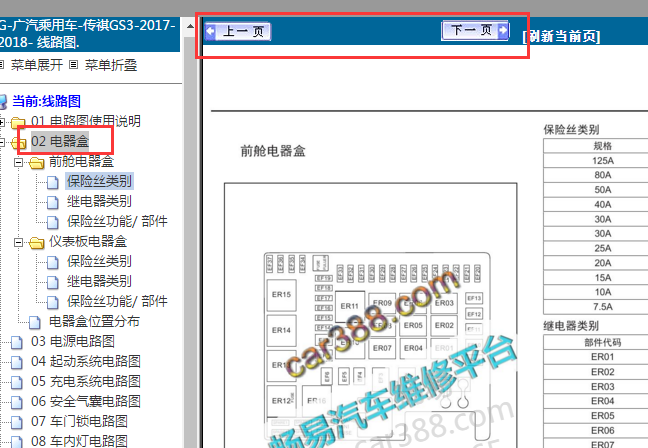Image resolution: width=648 pixels, height=448 pixels.
Task: Click the 前舱电器盒 diagram heading
Action: point(273,151)
